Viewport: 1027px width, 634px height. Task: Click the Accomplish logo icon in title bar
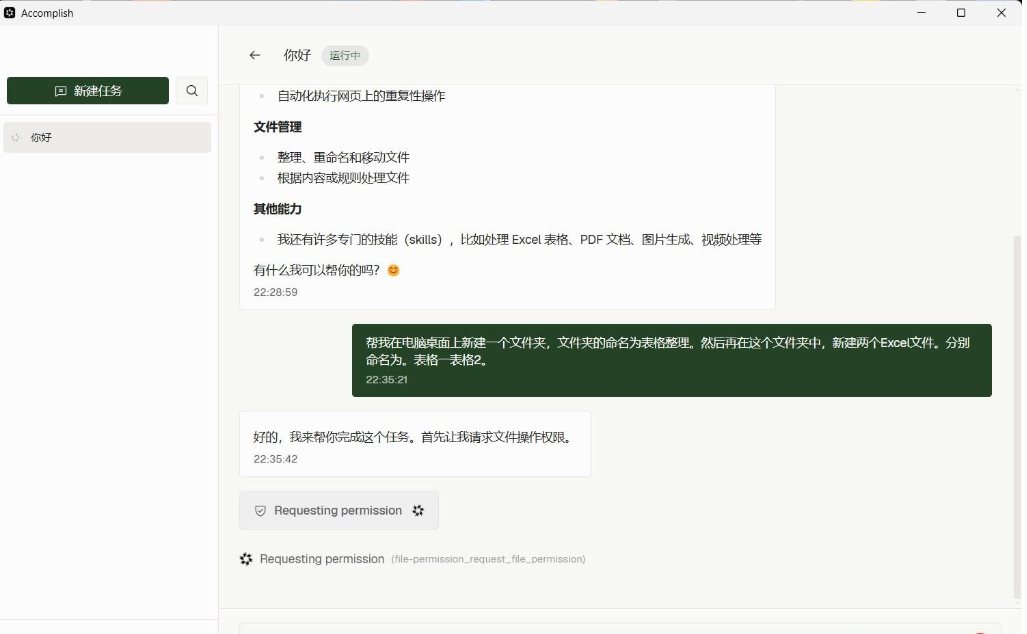[10, 12]
